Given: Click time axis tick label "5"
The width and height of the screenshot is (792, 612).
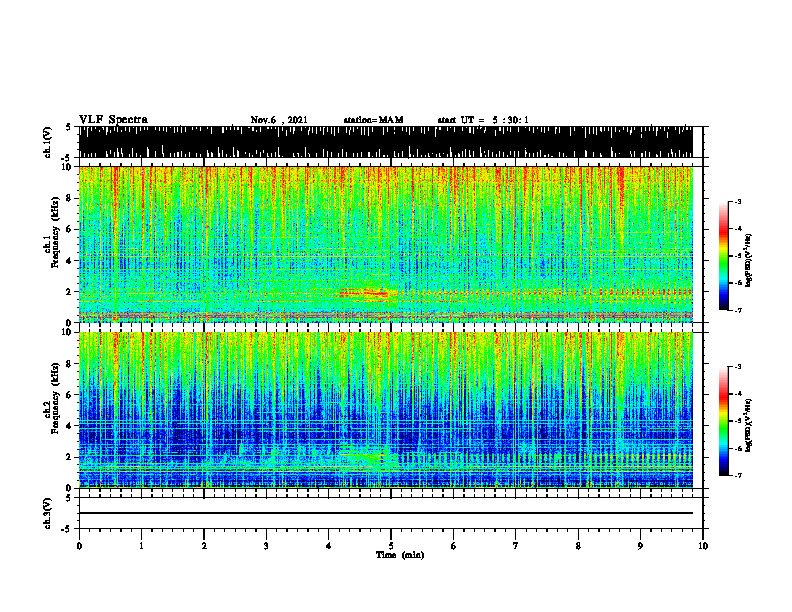Looking at the screenshot, I should coord(391,546).
